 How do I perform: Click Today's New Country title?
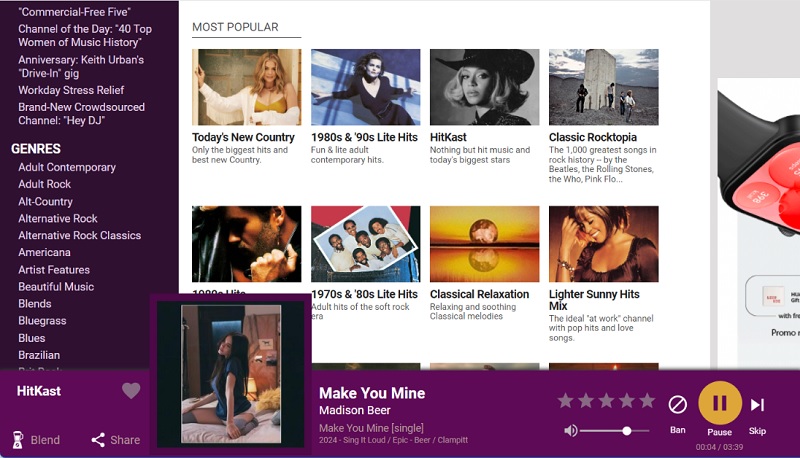[243, 137]
